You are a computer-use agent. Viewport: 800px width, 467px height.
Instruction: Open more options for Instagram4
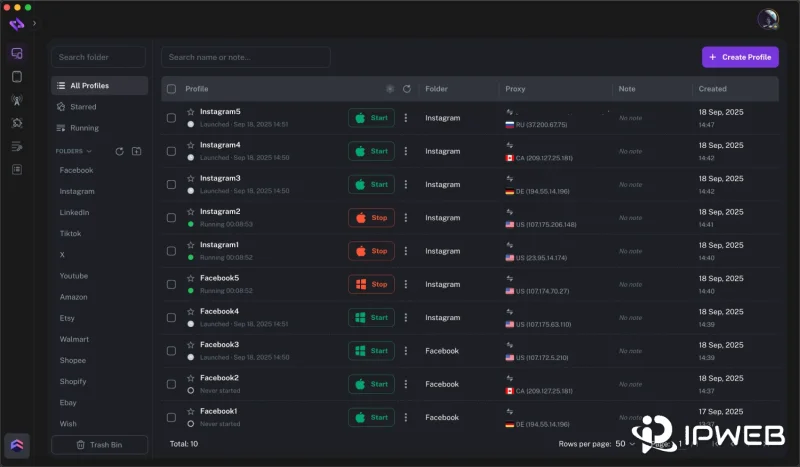[x=406, y=151]
